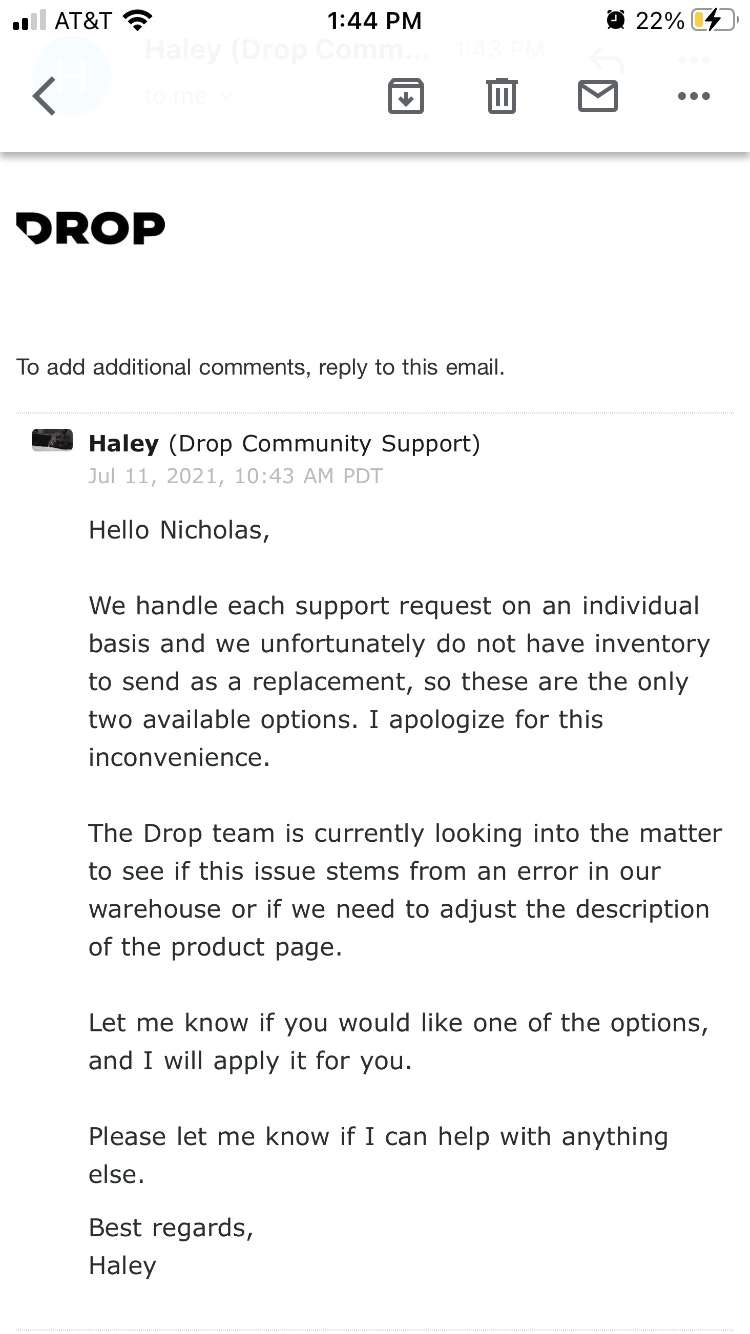The width and height of the screenshot is (750, 1334).
Task: Tap the 1:44 PM status bar clock
Action: pos(375,20)
